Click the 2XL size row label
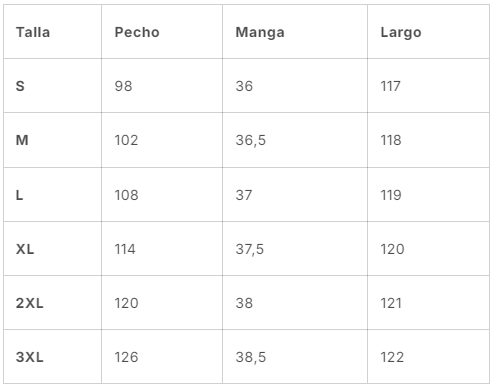The height and width of the screenshot is (388, 494). coord(29,303)
